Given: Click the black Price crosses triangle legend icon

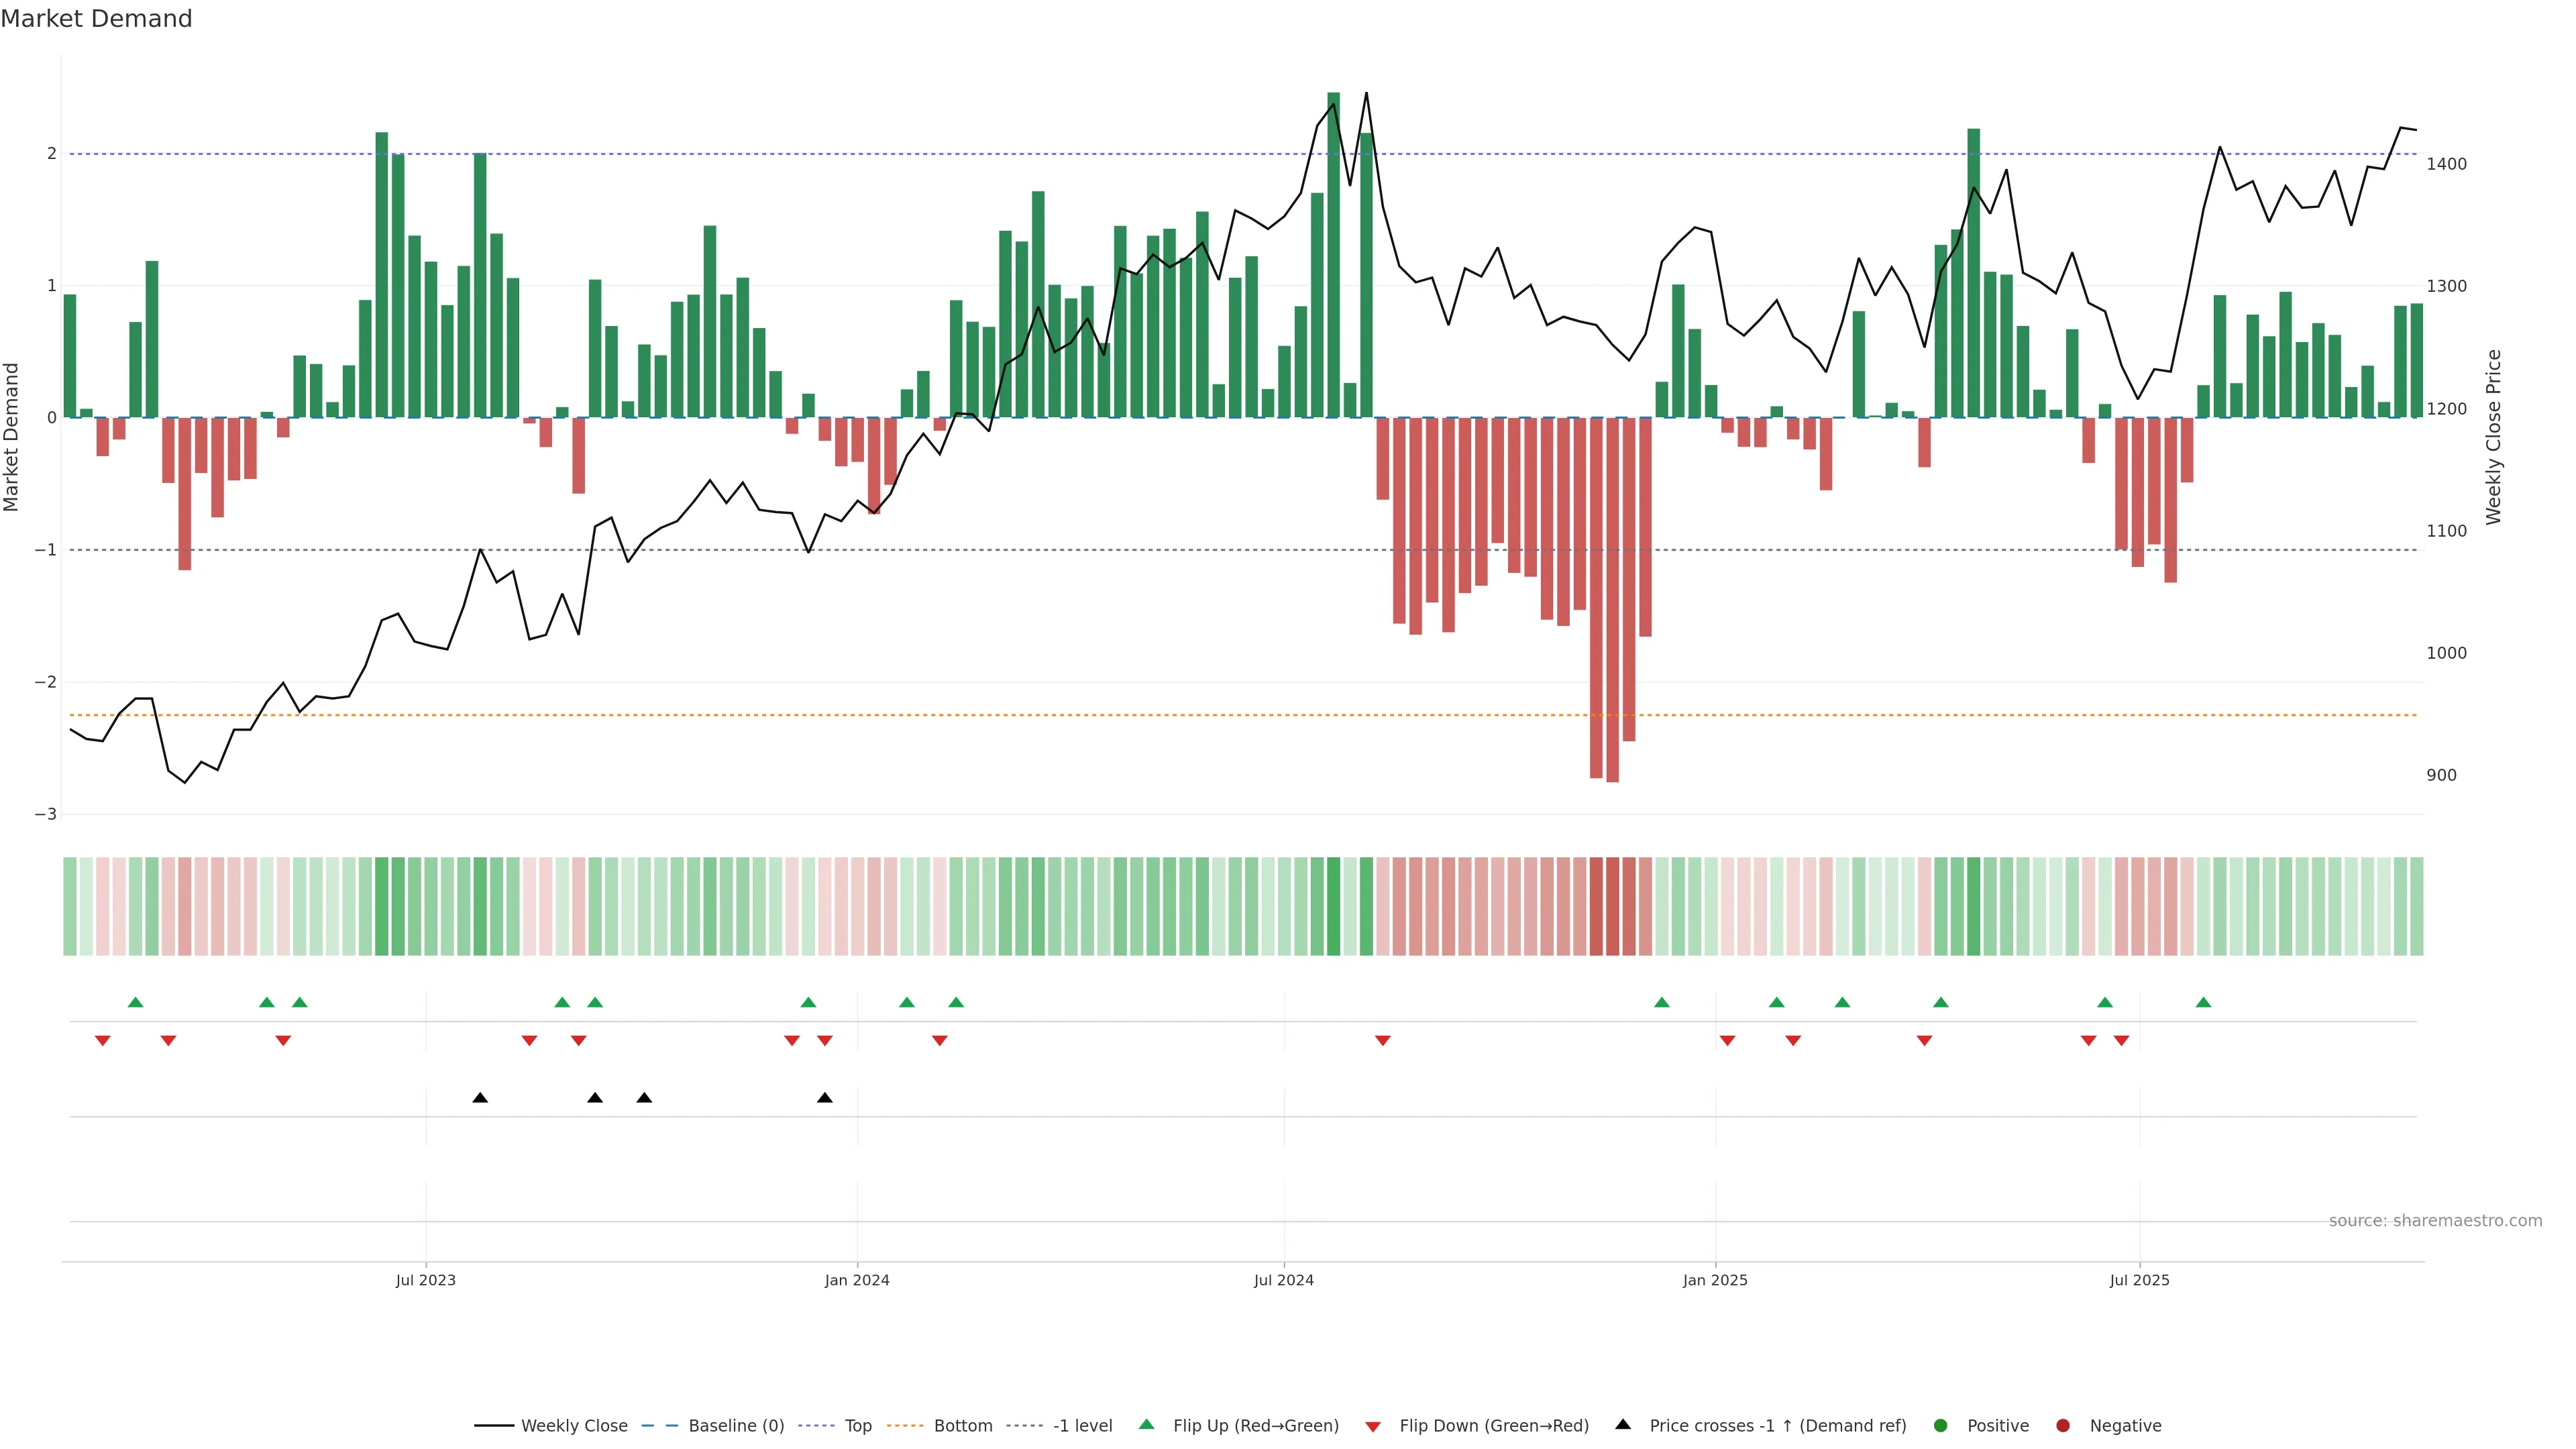Looking at the screenshot, I should click(1622, 1424).
